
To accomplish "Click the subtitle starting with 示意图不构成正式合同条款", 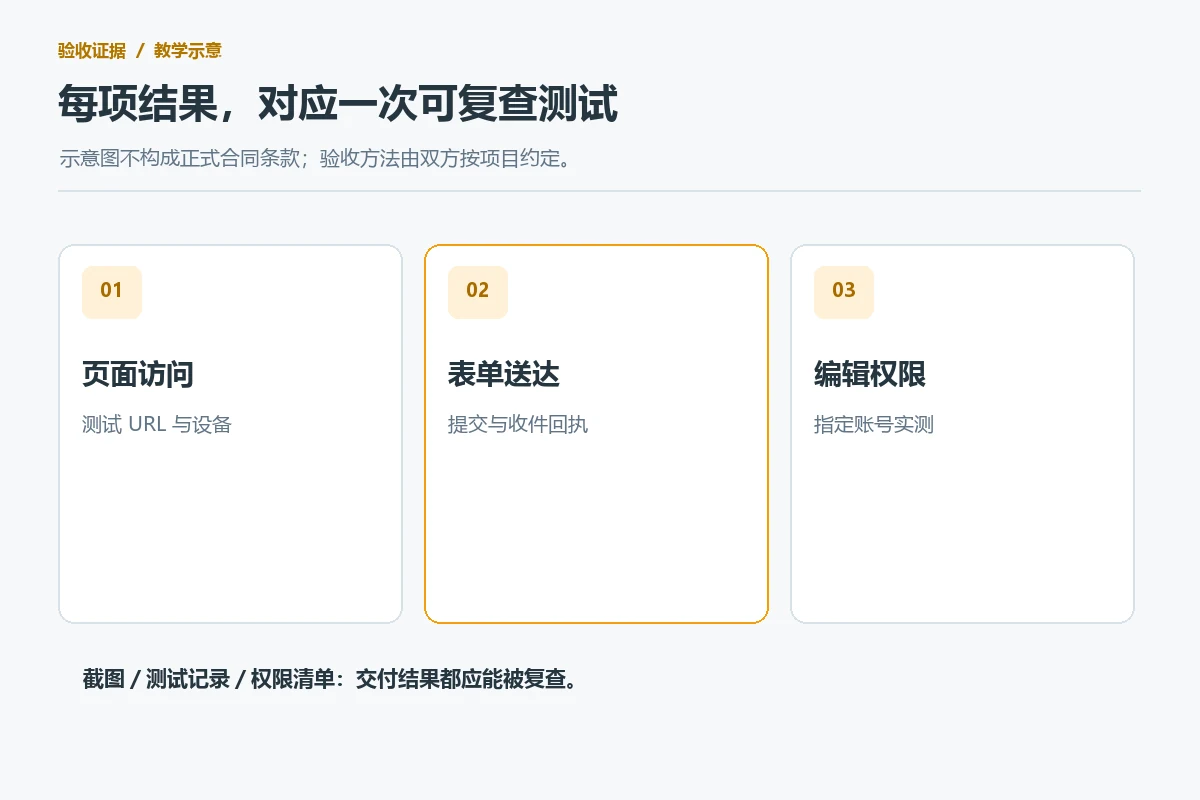I will [x=318, y=159].
